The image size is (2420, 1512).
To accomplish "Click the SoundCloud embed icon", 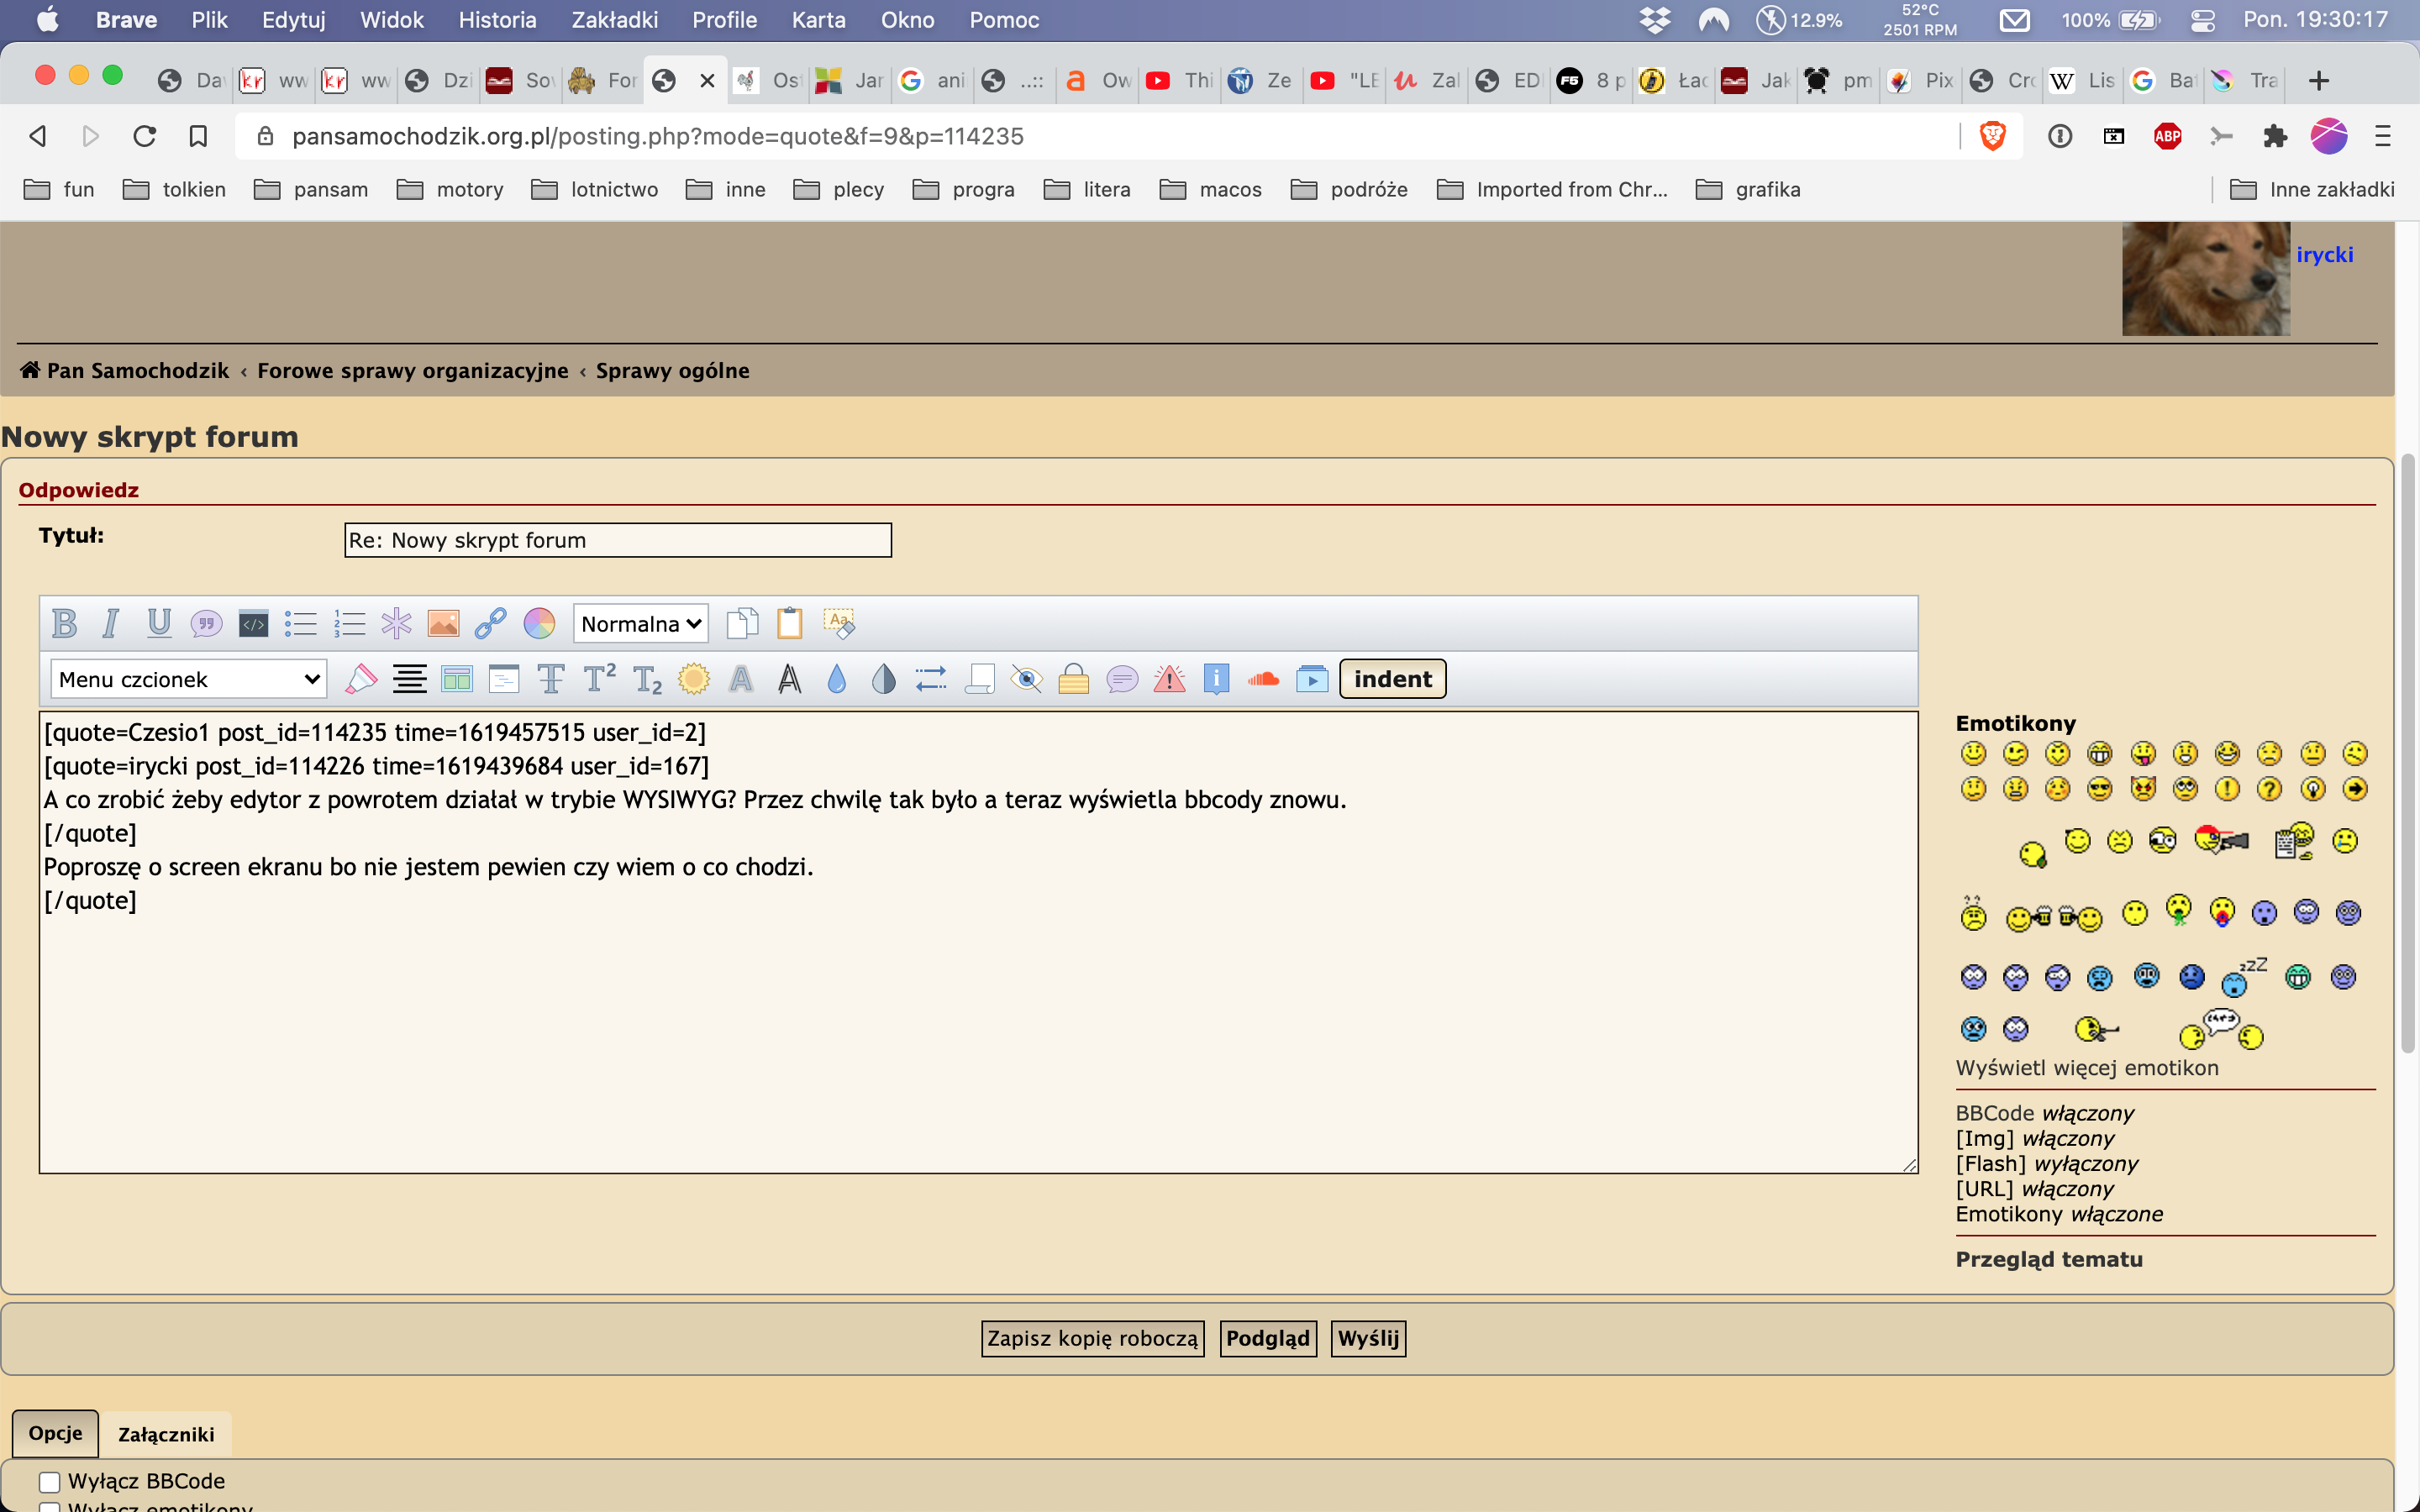I will click(x=1263, y=679).
